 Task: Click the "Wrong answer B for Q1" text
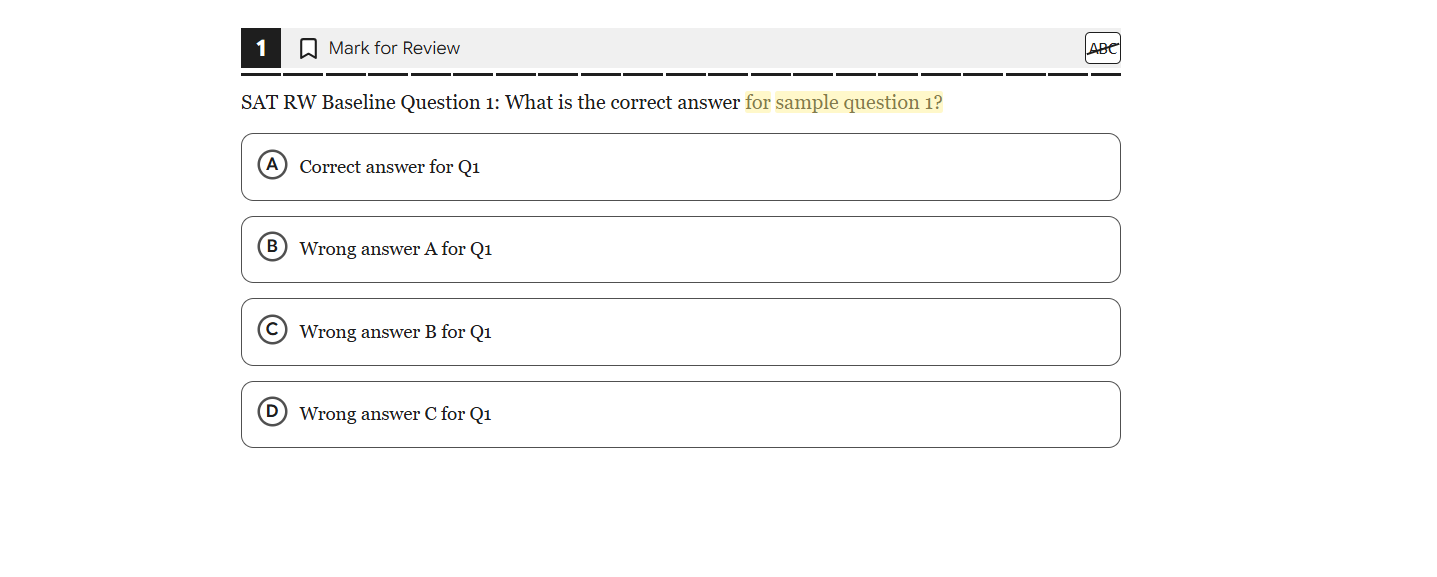coord(395,332)
